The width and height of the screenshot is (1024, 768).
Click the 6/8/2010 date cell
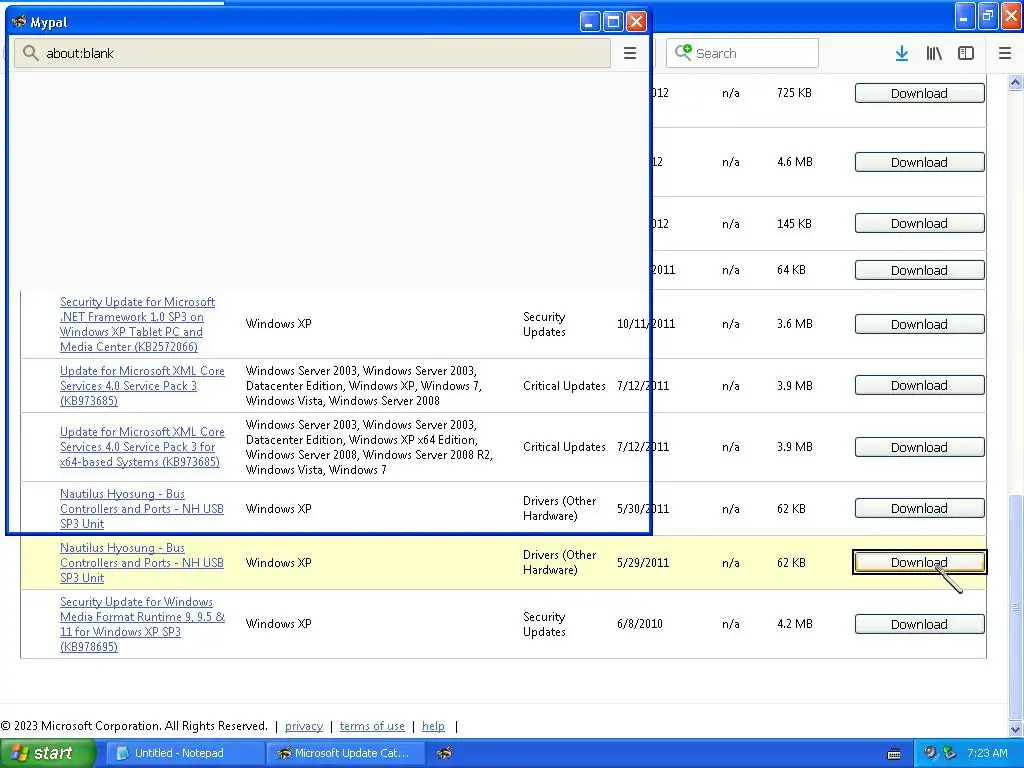(x=639, y=624)
